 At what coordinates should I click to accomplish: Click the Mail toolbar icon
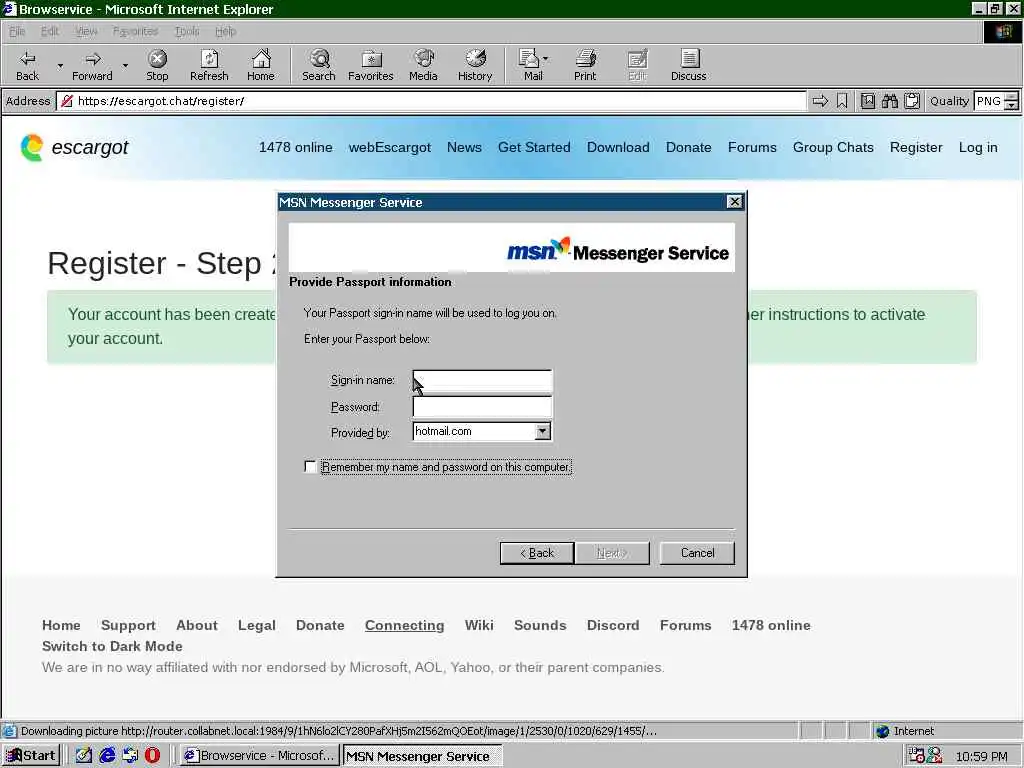point(528,59)
